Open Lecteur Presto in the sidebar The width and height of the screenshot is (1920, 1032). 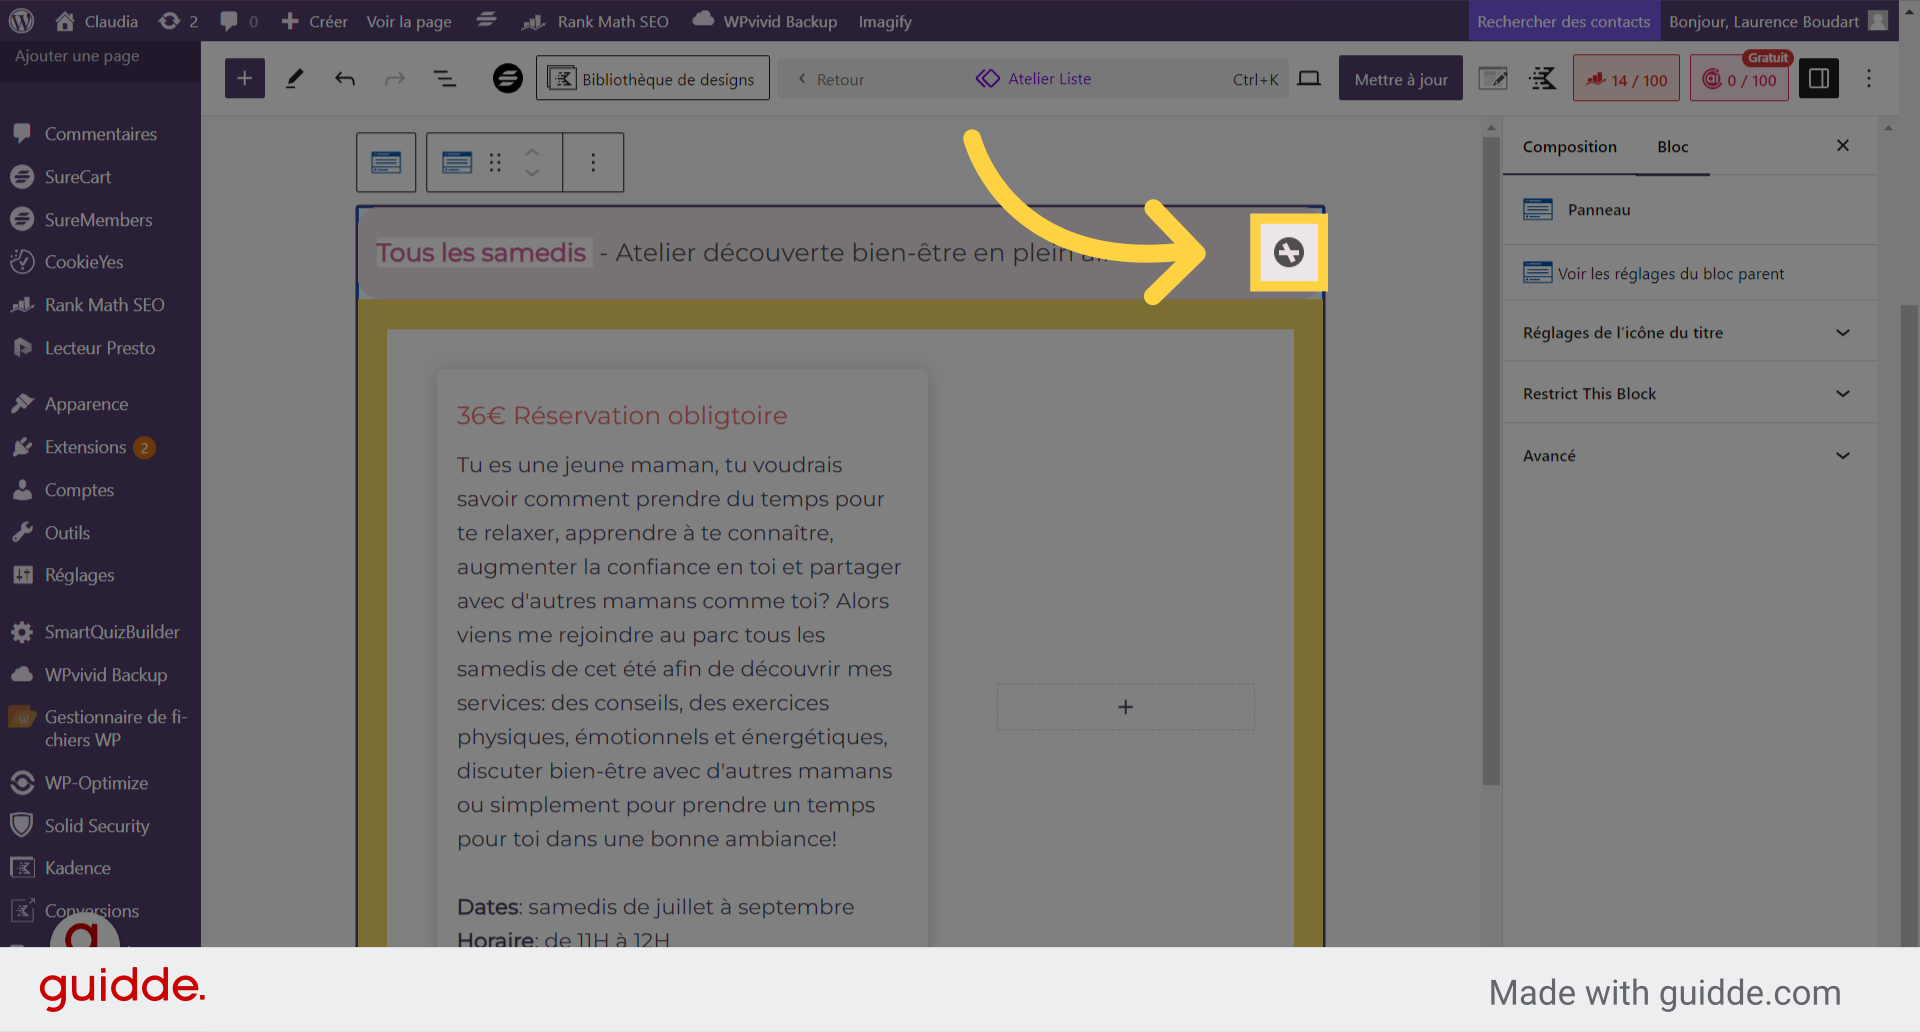[x=100, y=348]
